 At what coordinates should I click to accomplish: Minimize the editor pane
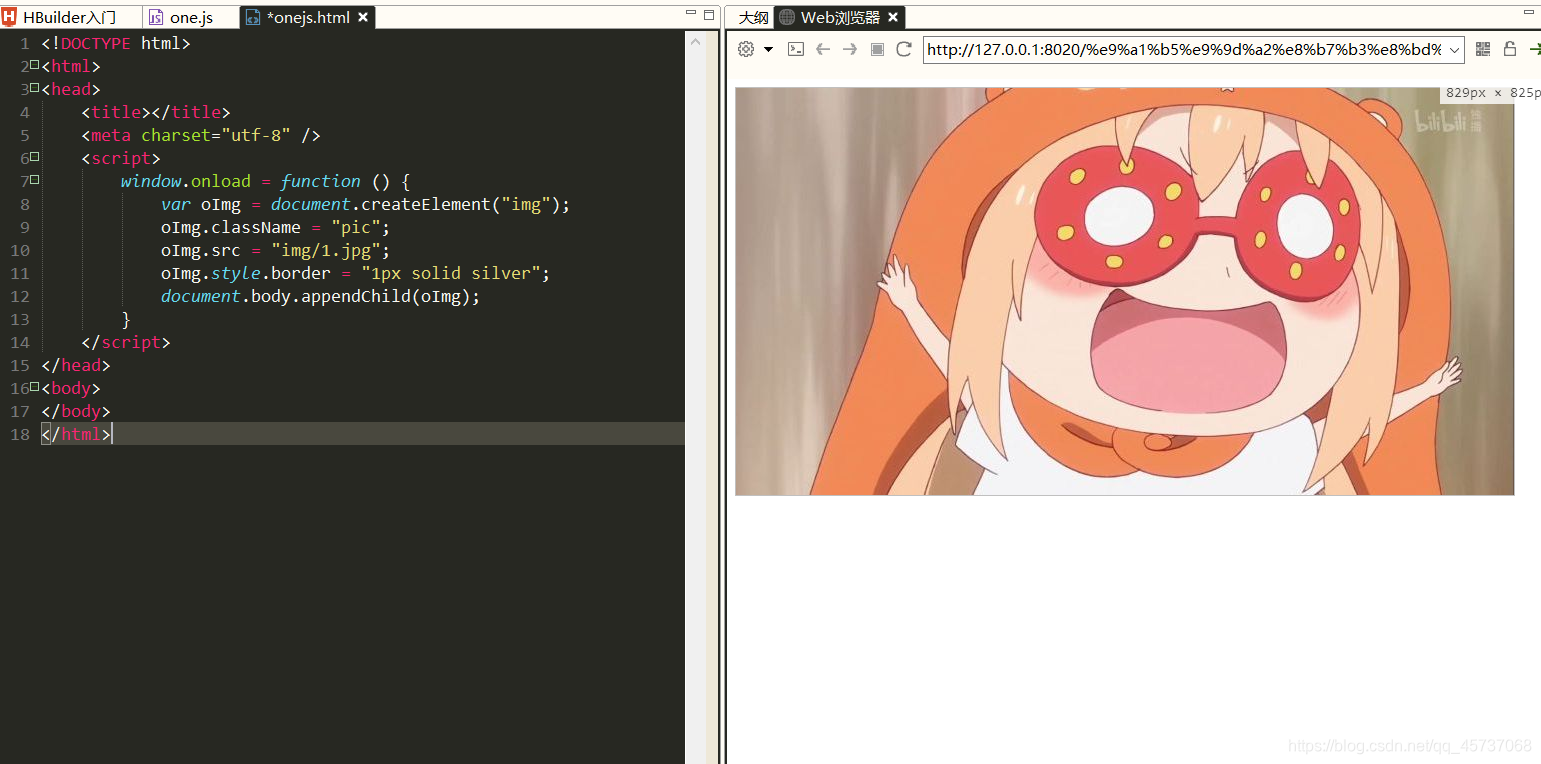[x=691, y=14]
